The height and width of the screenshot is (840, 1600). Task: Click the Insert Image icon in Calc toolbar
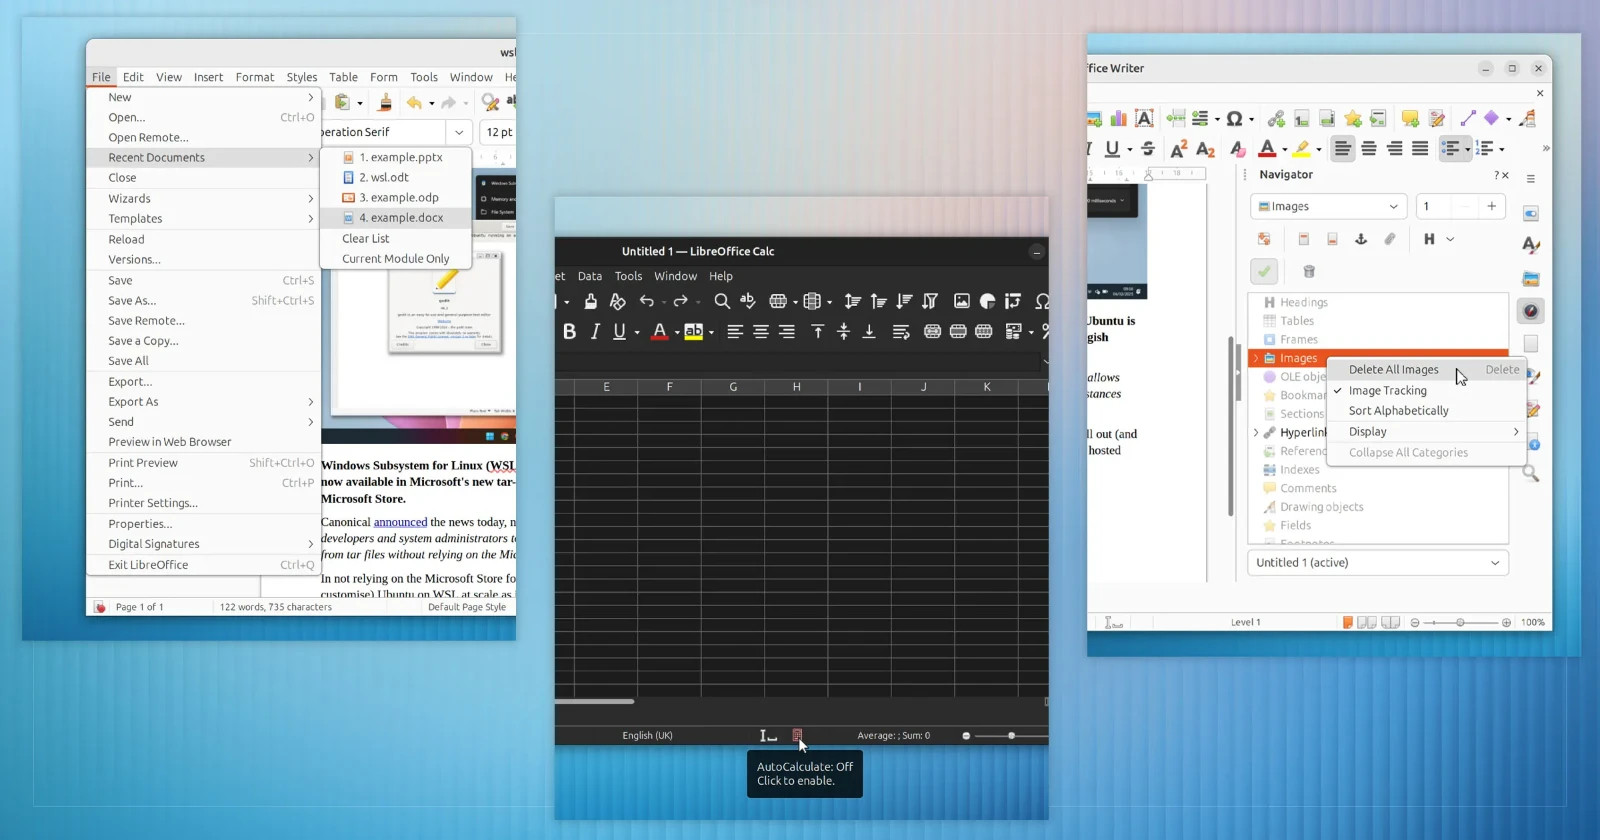pos(962,301)
